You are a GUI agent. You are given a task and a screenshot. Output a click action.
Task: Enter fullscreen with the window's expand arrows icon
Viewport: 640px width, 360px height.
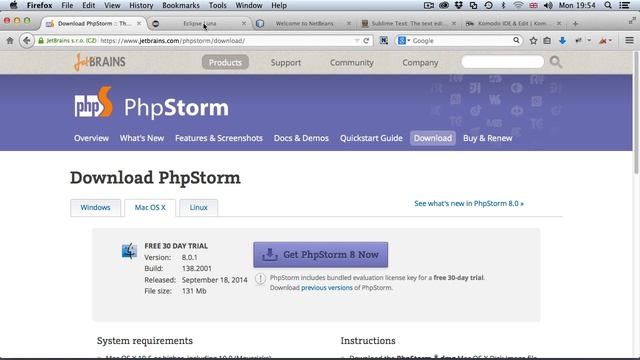[632, 21]
